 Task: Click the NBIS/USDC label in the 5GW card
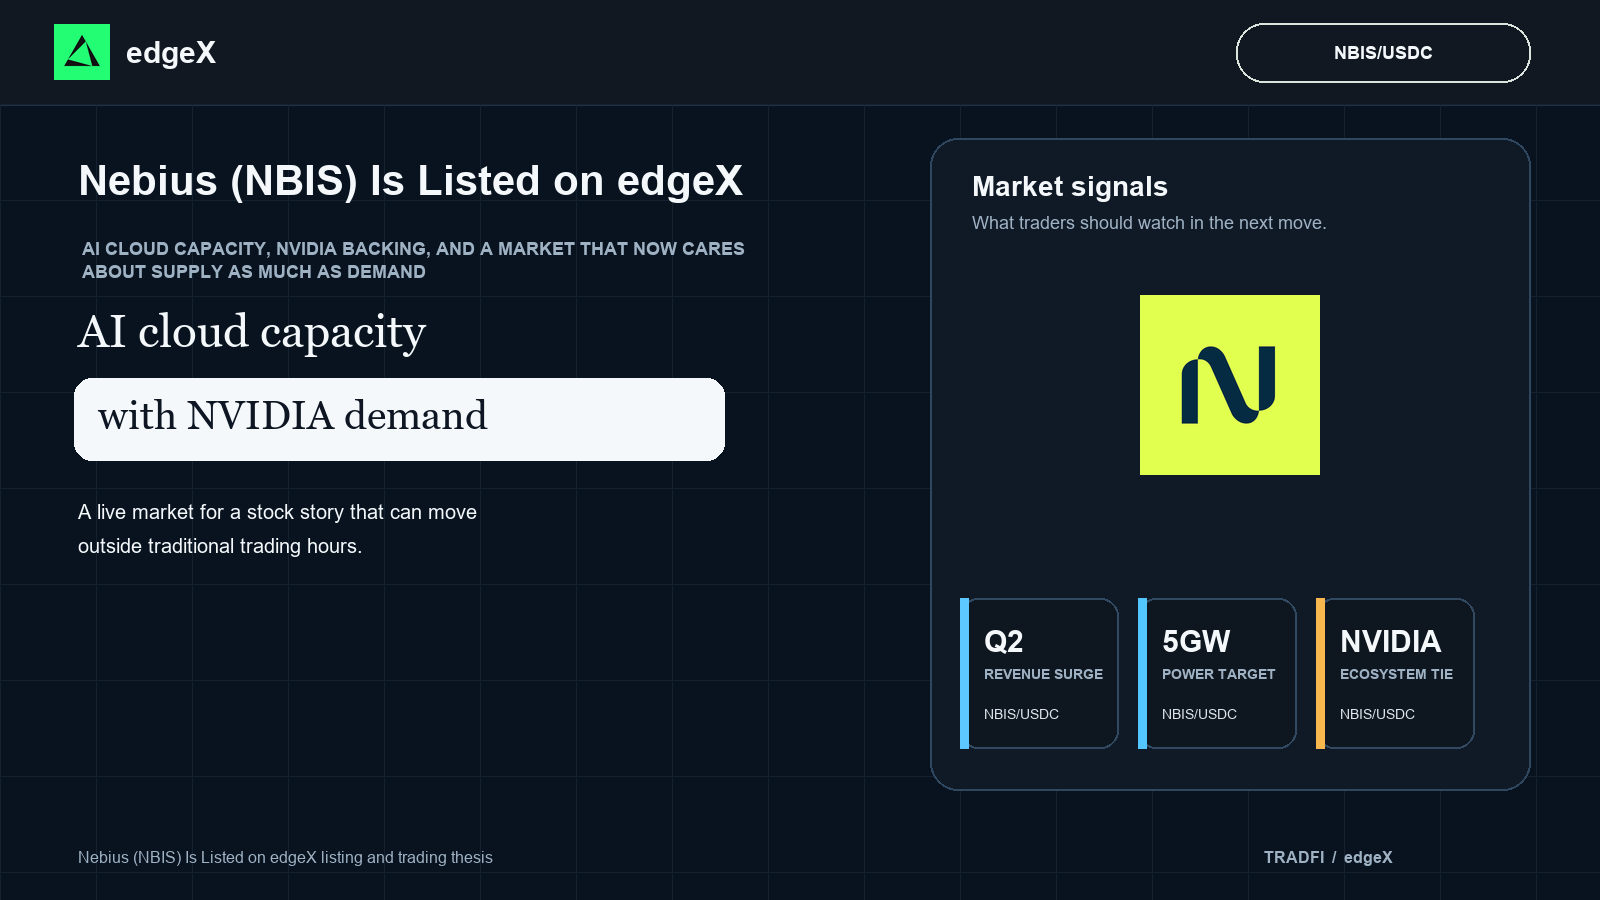(x=1199, y=714)
